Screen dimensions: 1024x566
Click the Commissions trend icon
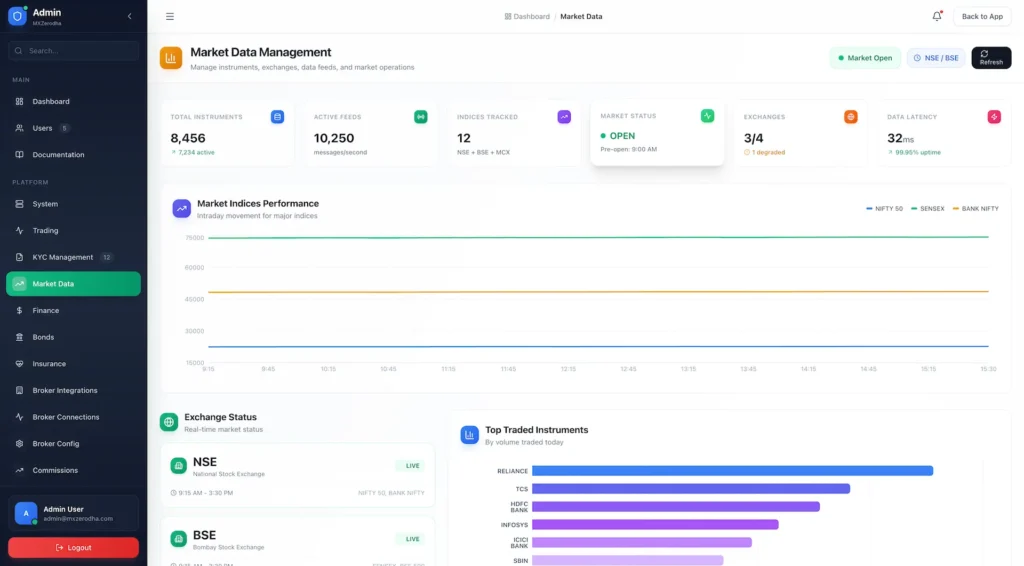coord(19,470)
